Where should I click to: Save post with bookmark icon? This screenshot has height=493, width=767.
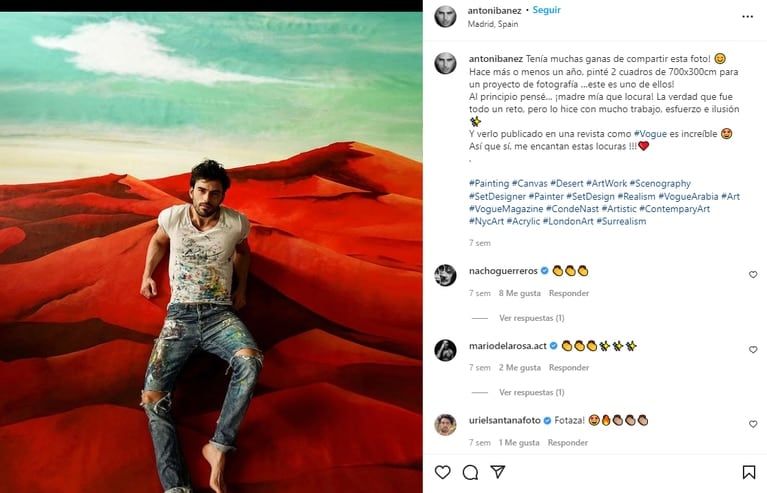749,472
